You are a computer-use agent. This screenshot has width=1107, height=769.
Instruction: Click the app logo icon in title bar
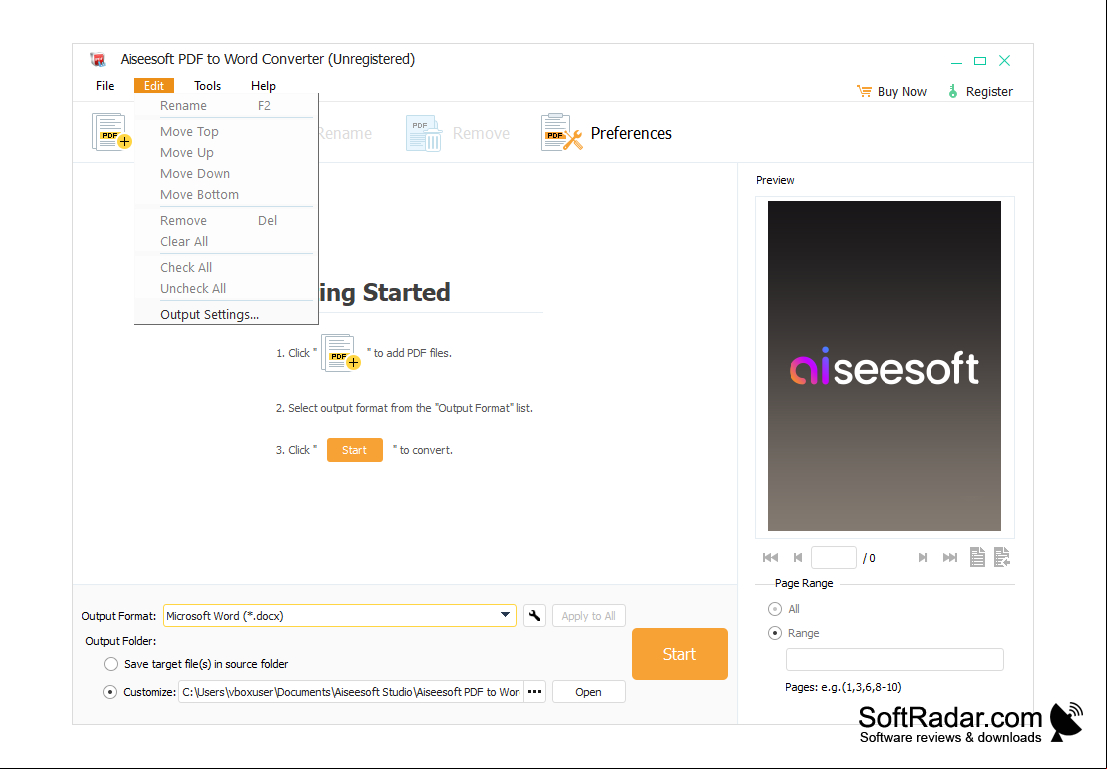pyautogui.click(x=98, y=59)
